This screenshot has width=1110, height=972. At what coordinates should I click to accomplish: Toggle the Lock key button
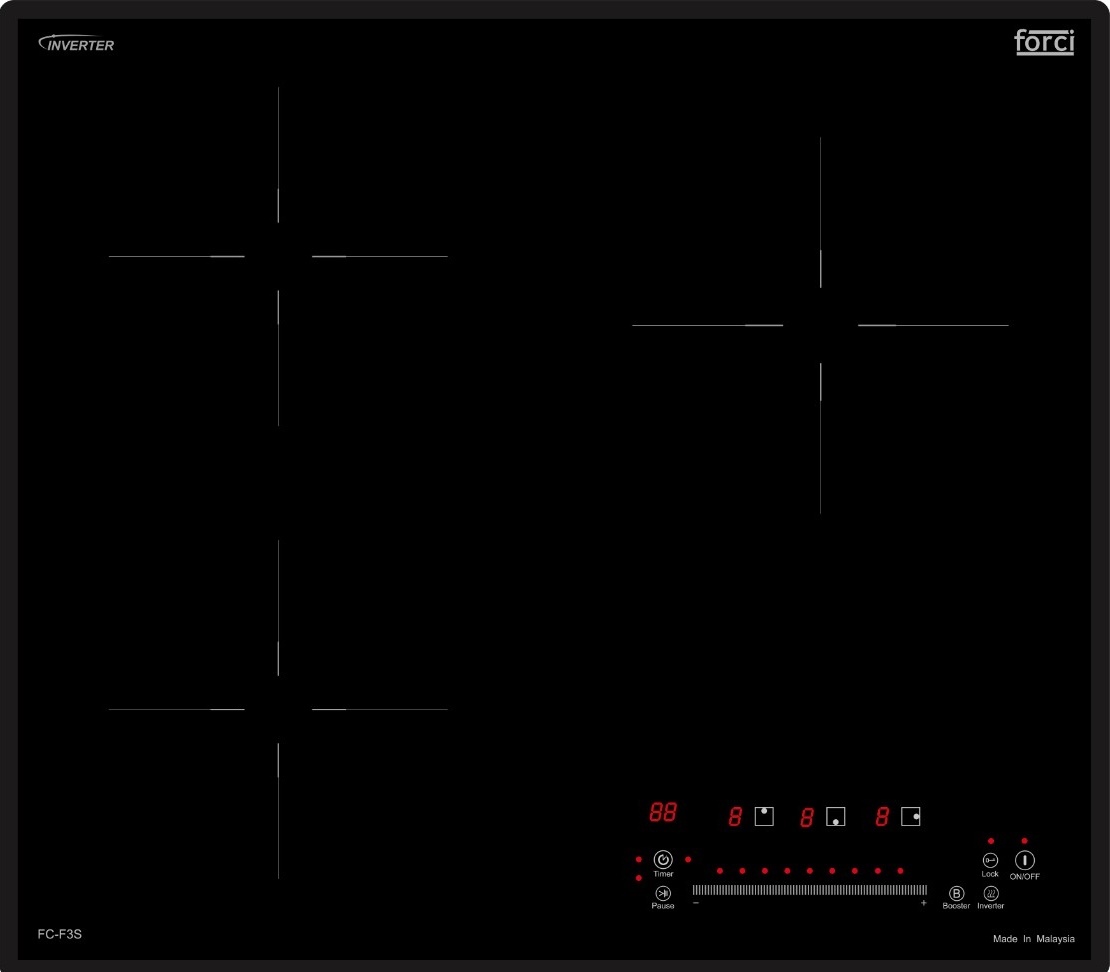click(x=990, y=860)
